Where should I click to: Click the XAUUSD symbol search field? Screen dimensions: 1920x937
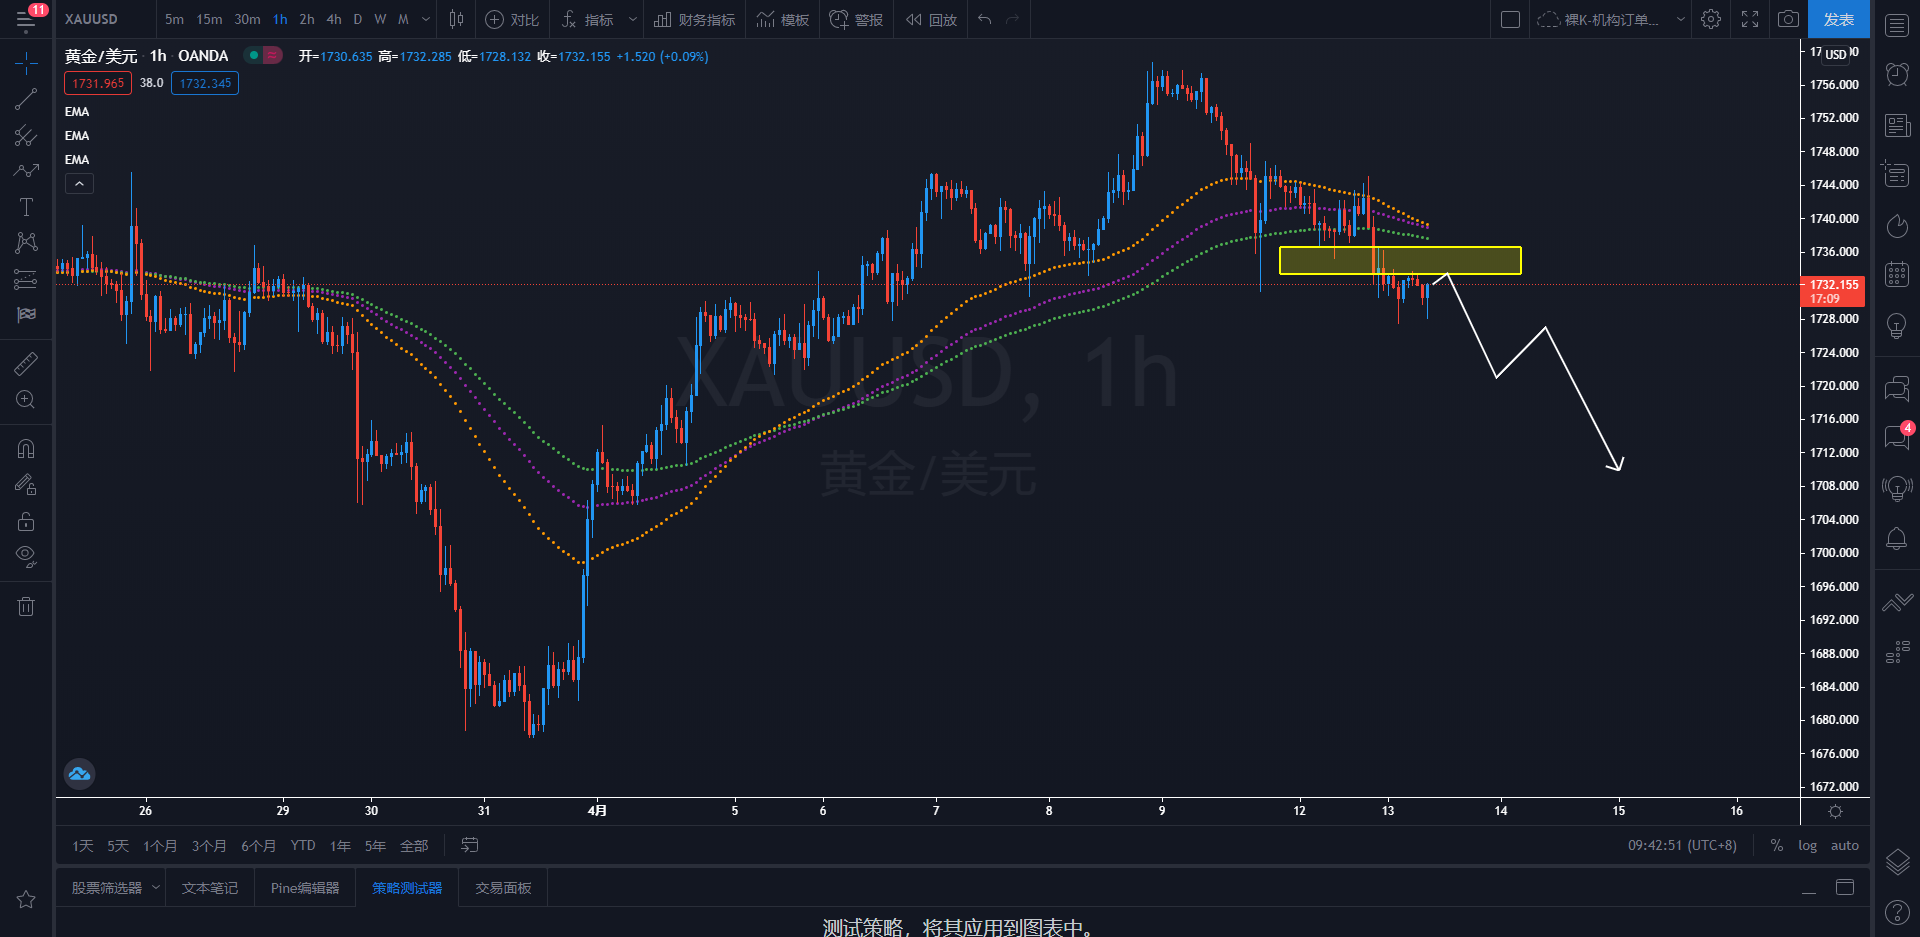[x=92, y=19]
